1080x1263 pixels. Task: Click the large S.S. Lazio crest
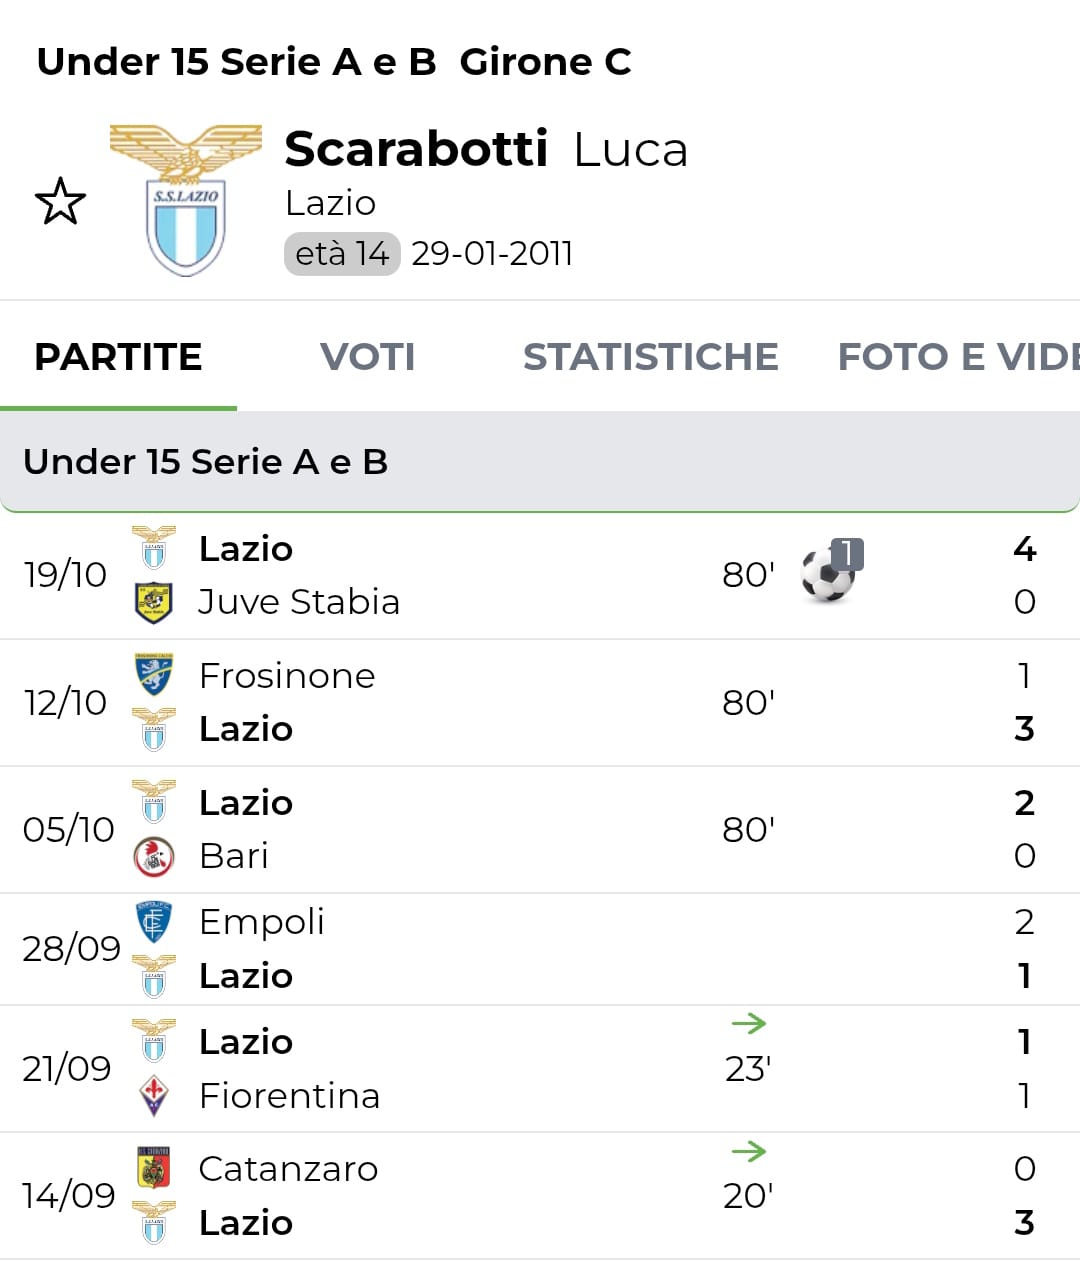(185, 200)
